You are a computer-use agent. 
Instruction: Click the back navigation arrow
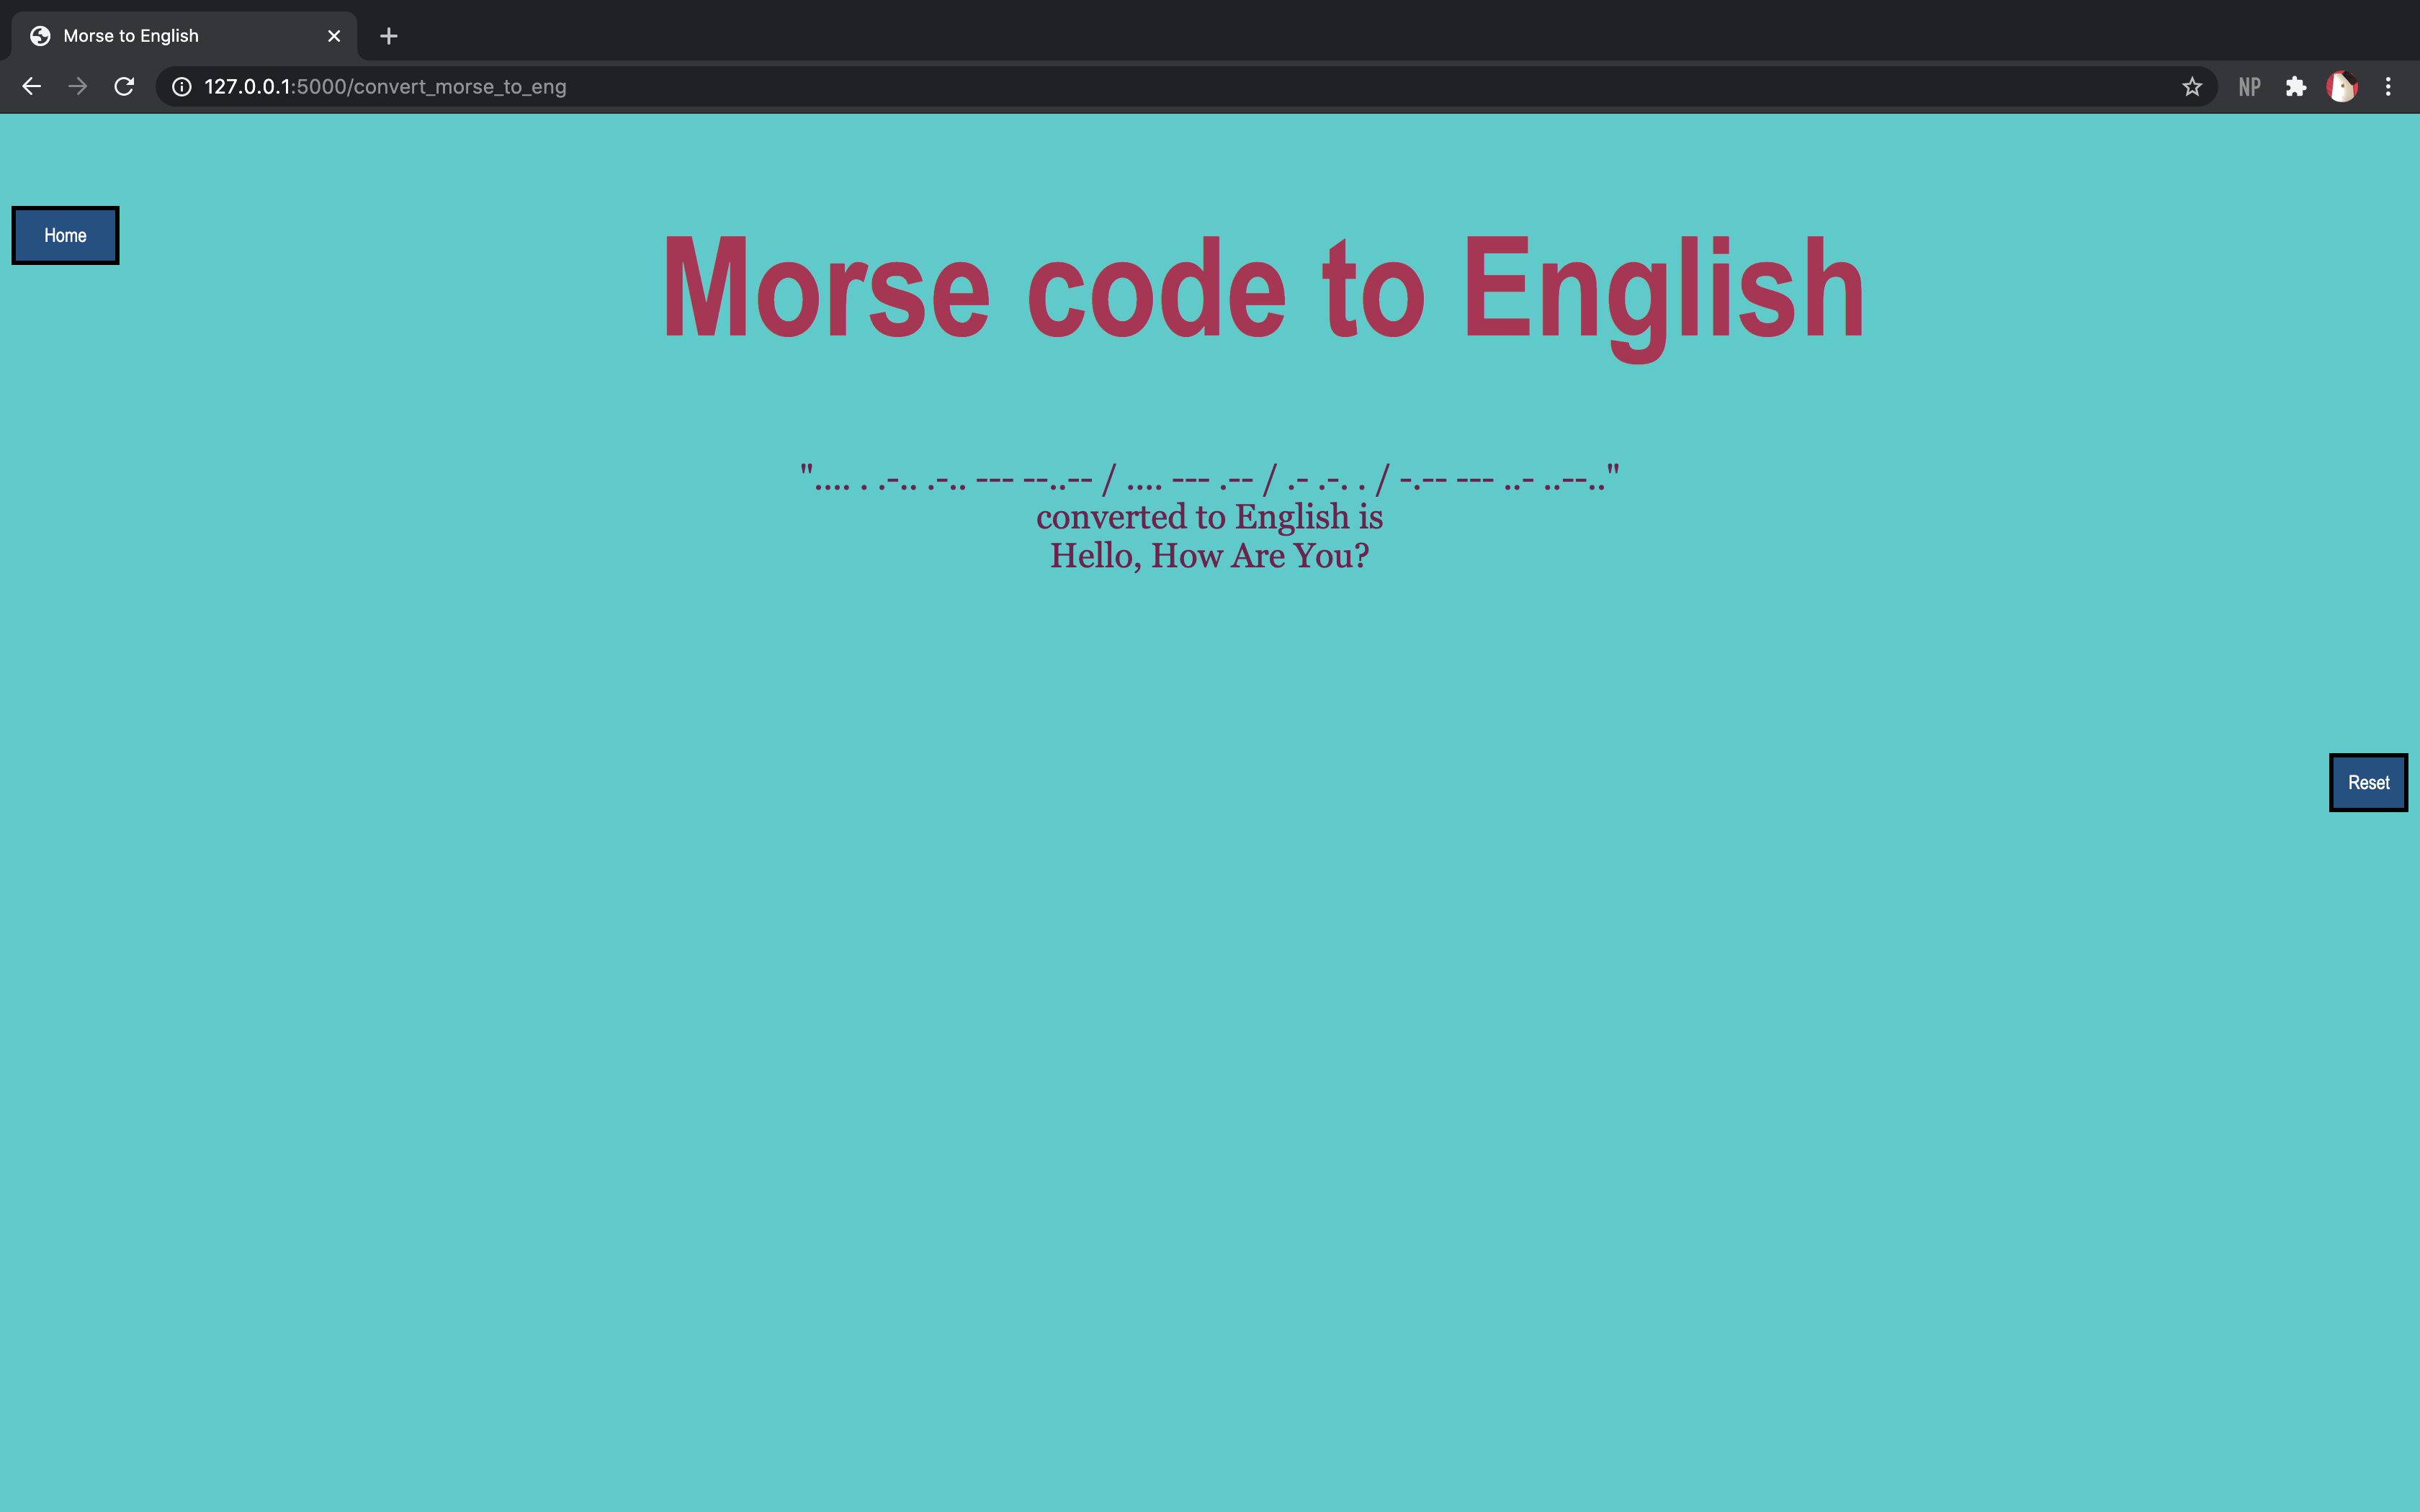pos(32,86)
